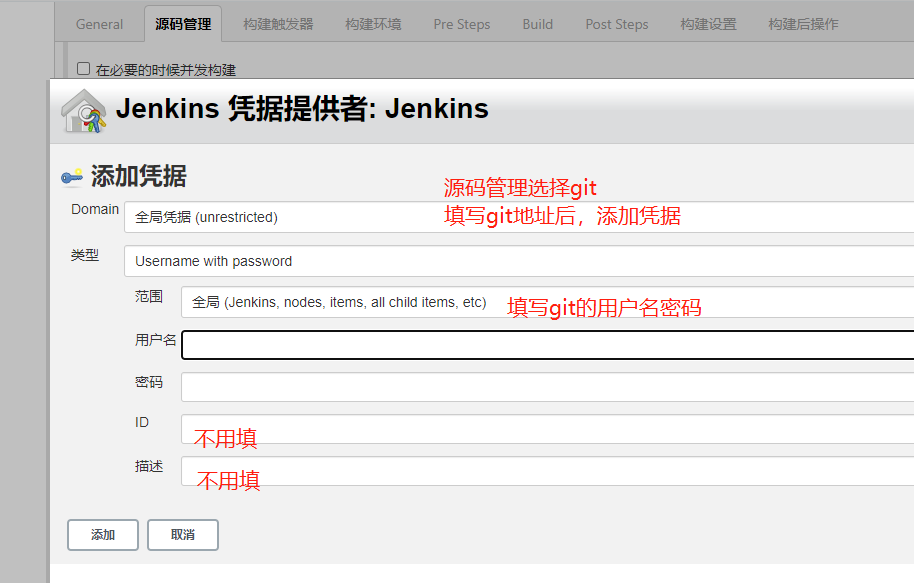Open the General tab
This screenshot has height=583, width=914.
click(x=99, y=24)
